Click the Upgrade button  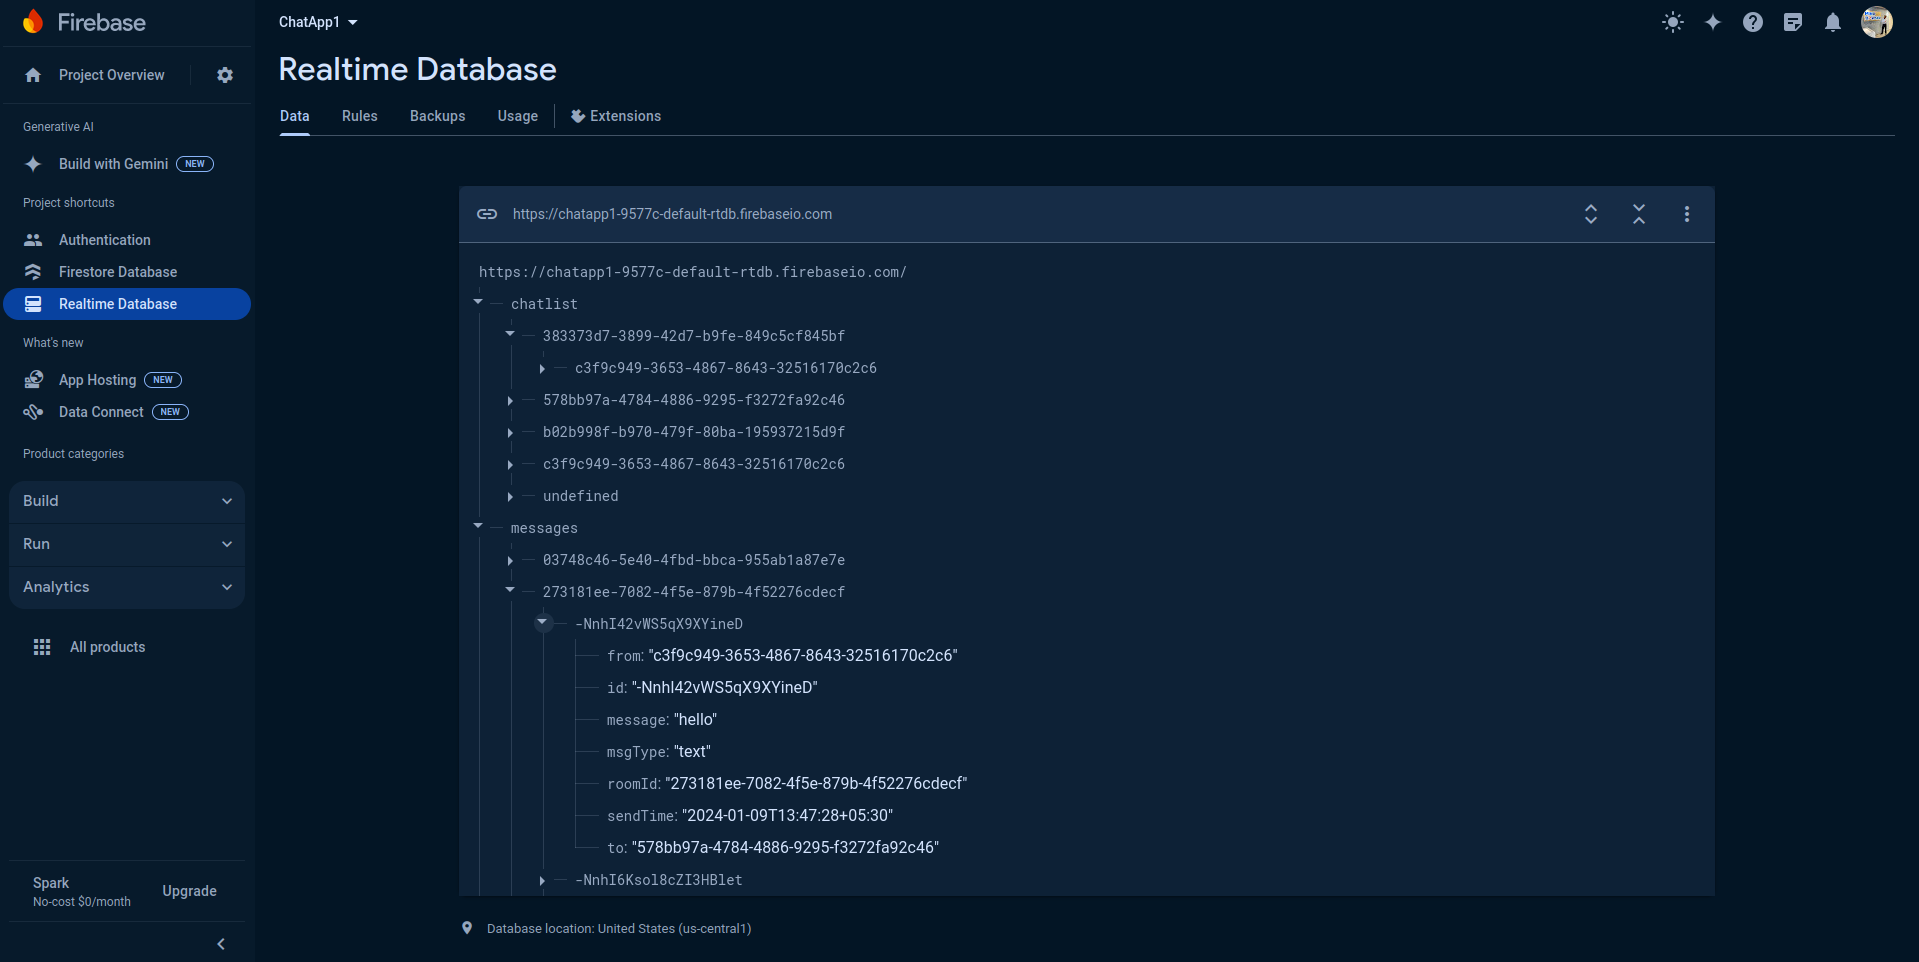[189, 891]
